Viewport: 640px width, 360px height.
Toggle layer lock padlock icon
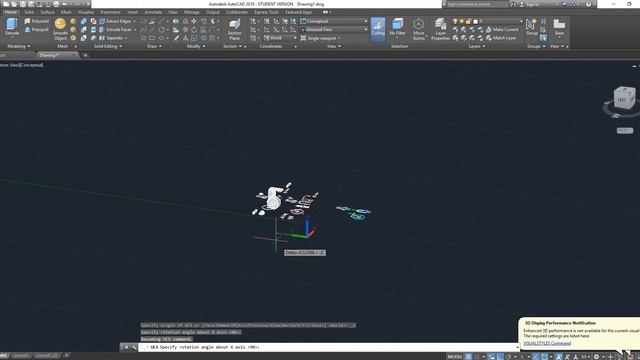pyautogui.click(x=469, y=21)
